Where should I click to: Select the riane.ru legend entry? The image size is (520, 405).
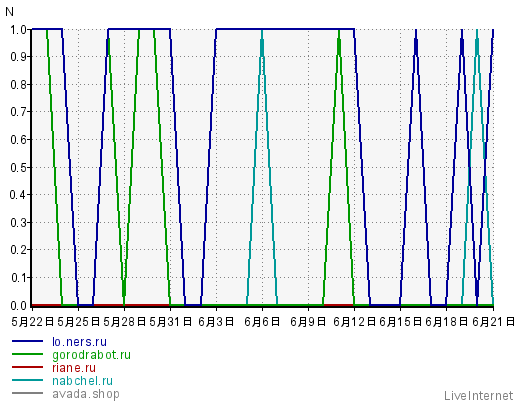pyautogui.click(x=74, y=368)
